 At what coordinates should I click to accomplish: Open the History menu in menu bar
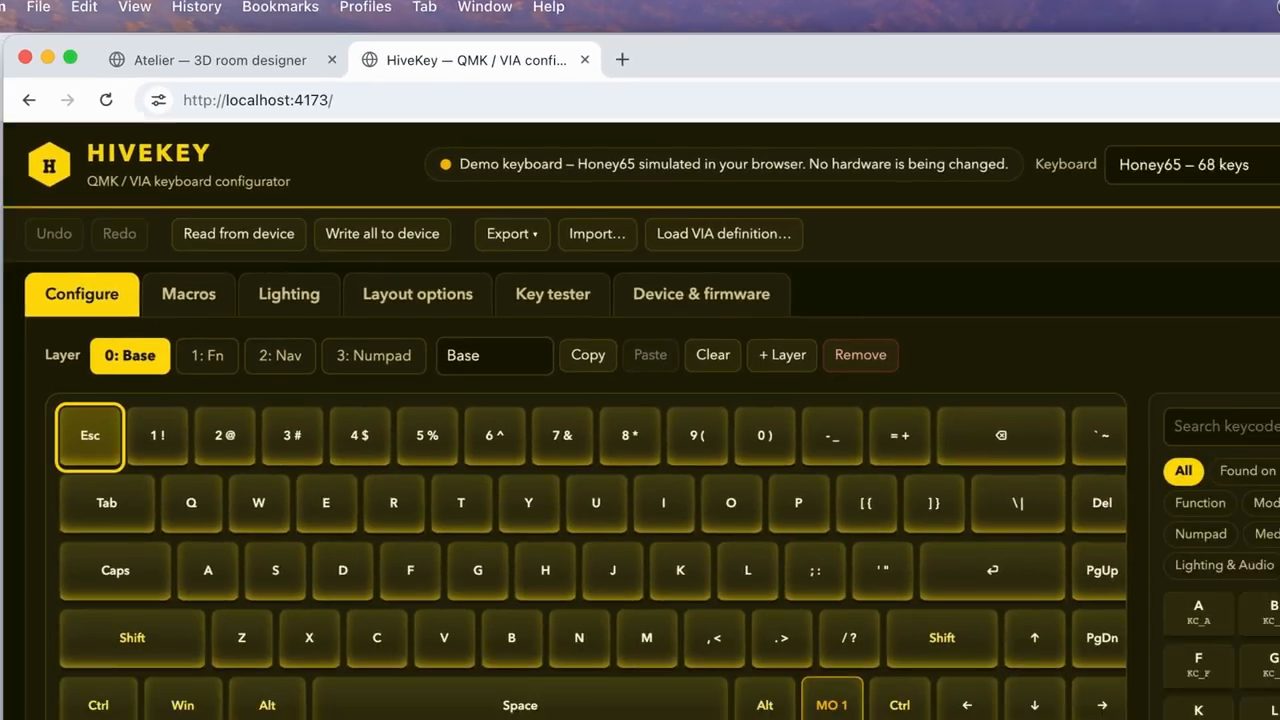point(196,7)
